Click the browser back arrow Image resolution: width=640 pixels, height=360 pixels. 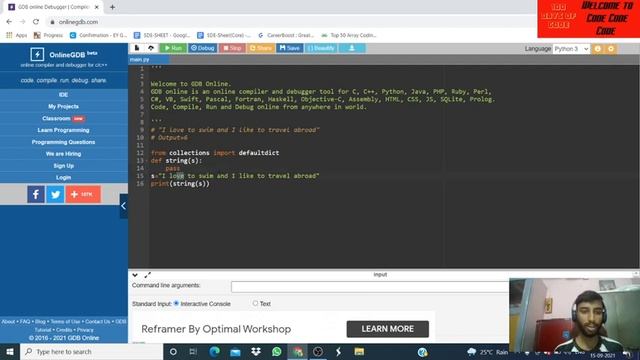[x=9, y=22]
